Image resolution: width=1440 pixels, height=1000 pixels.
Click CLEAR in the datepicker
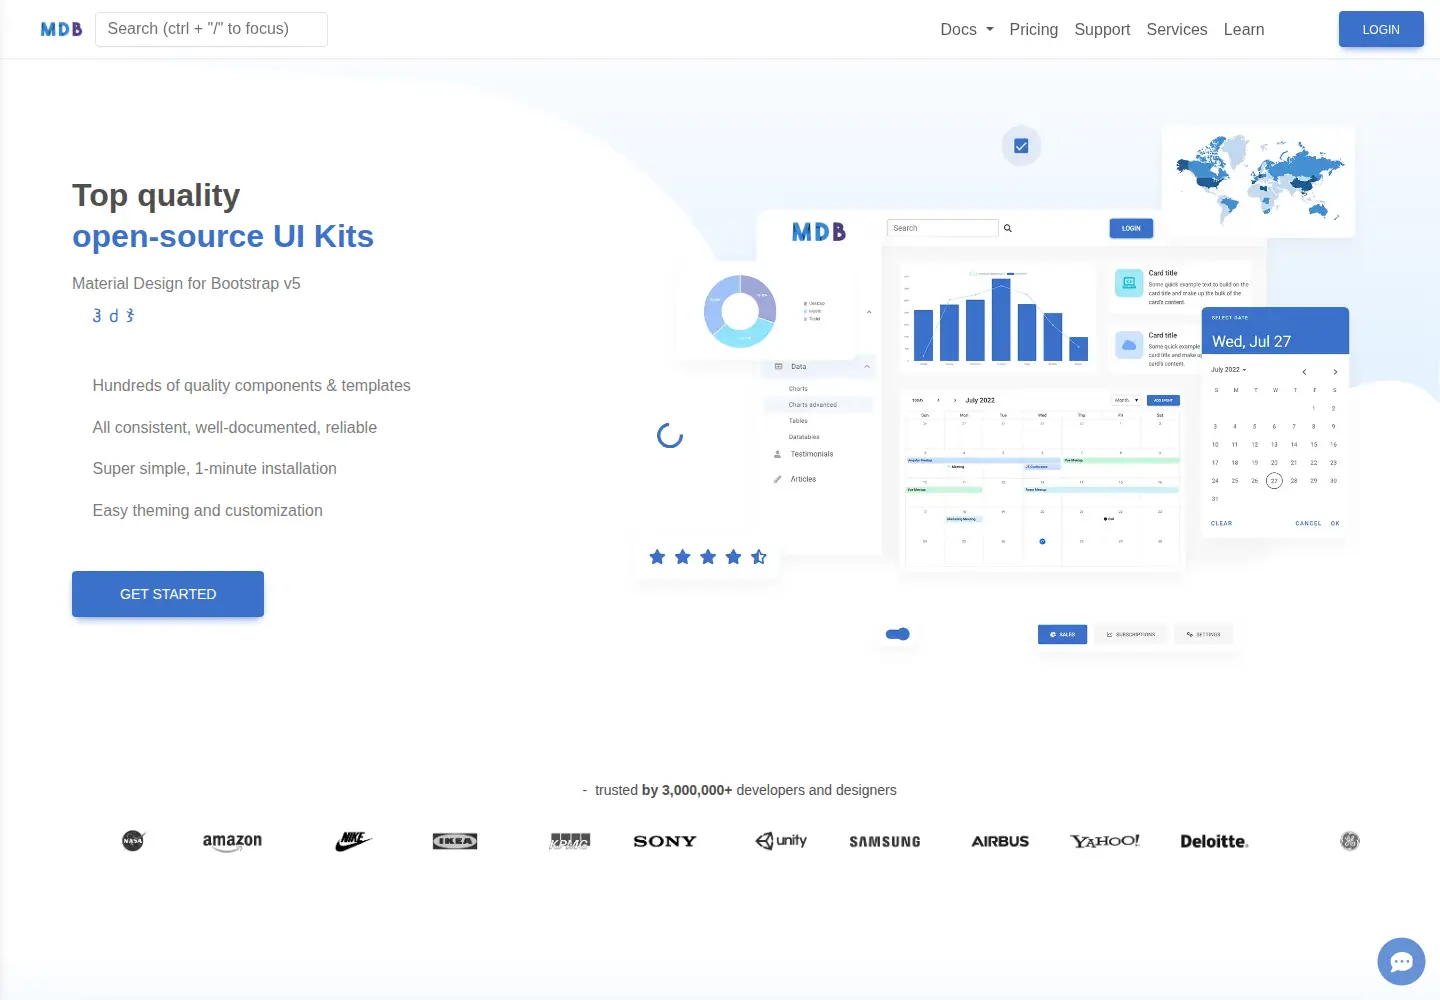click(1222, 523)
